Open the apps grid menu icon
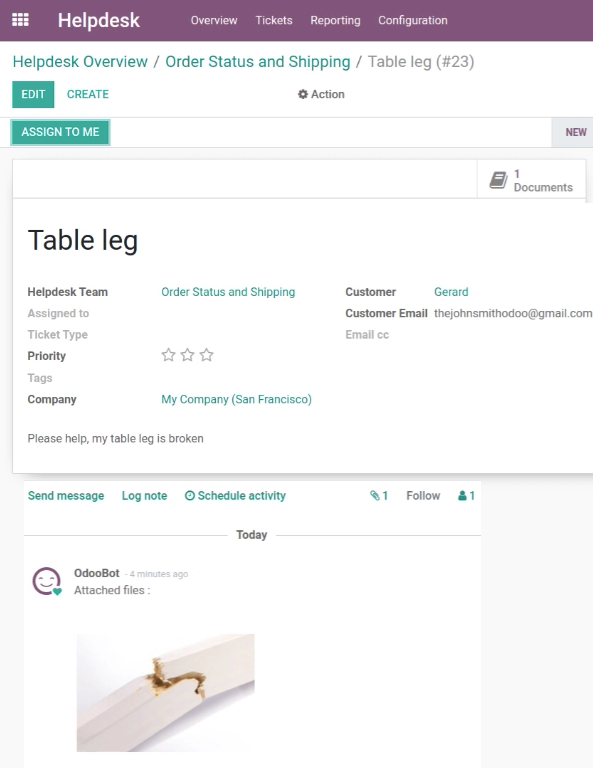The height and width of the screenshot is (768, 593). point(20,20)
